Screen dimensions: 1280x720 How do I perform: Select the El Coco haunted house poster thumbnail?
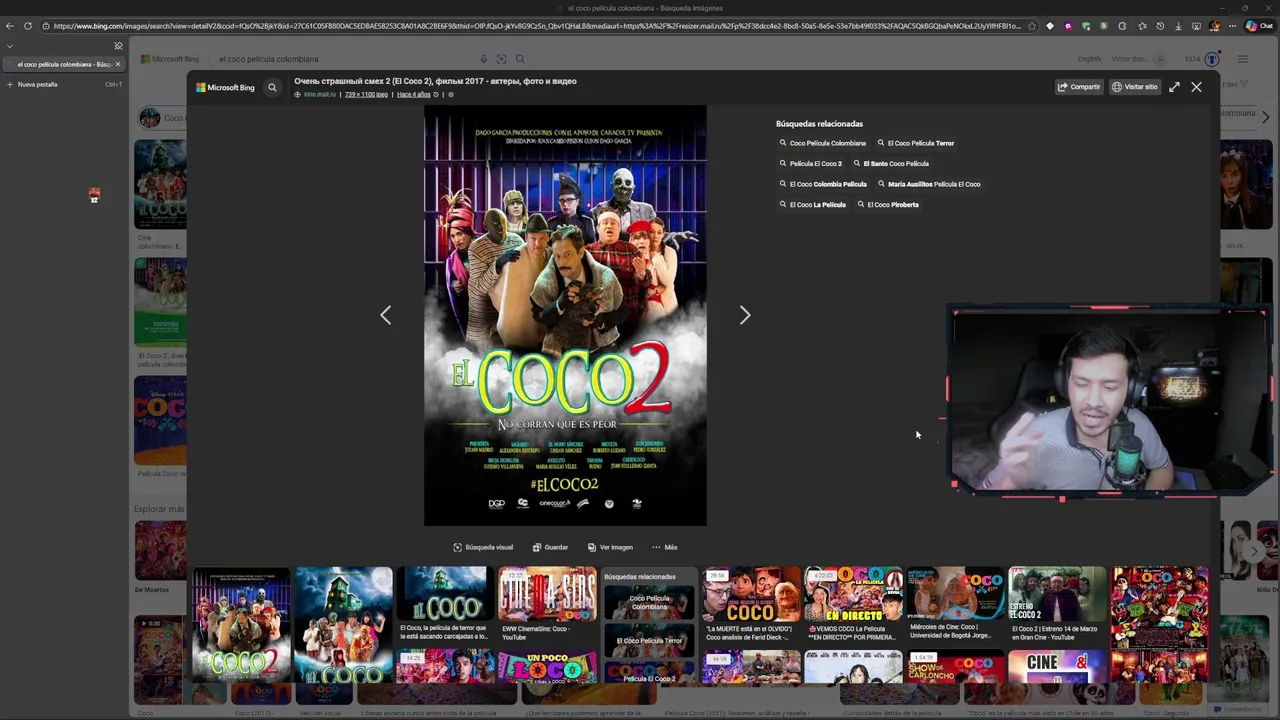(344, 624)
